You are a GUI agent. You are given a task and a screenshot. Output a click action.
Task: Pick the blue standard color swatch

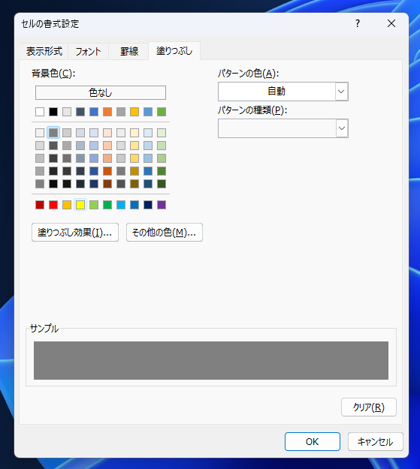click(x=134, y=205)
